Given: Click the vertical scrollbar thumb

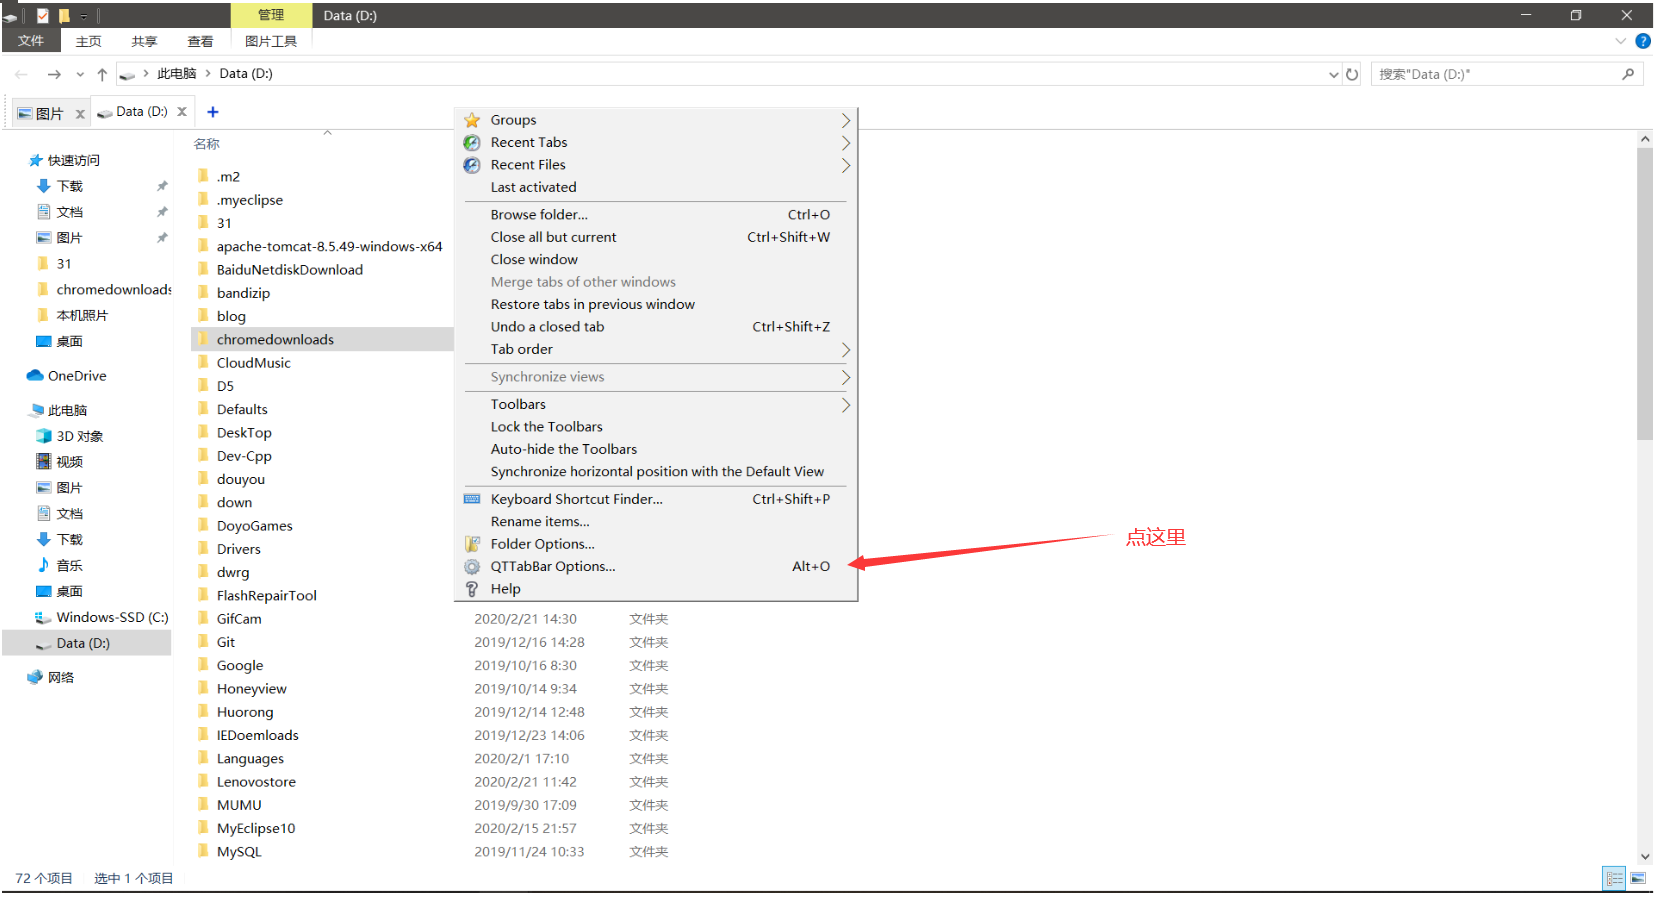Looking at the screenshot, I should coord(1645,294).
